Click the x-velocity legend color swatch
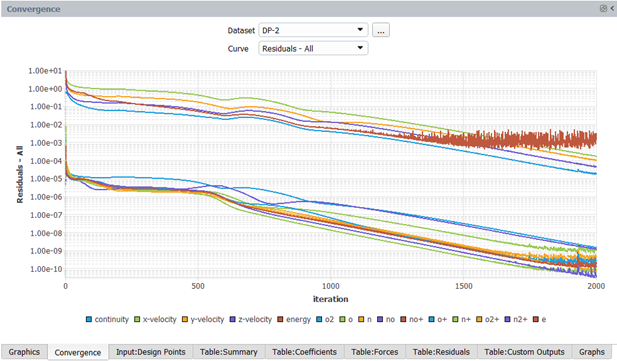This screenshot has width=617, height=361. [137, 319]
